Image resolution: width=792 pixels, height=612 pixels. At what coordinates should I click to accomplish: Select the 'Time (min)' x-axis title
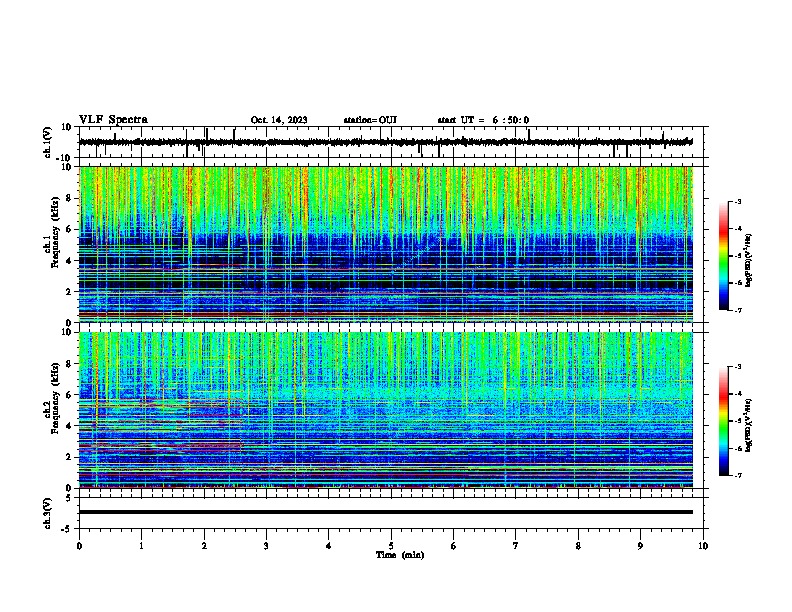click(400, 555)
